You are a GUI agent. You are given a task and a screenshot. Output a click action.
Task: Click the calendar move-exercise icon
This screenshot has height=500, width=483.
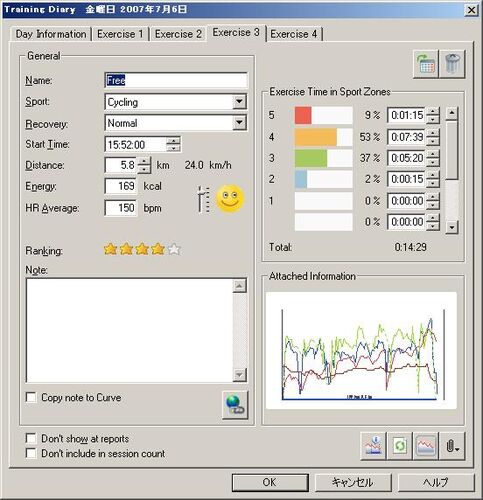pos(426,64)
